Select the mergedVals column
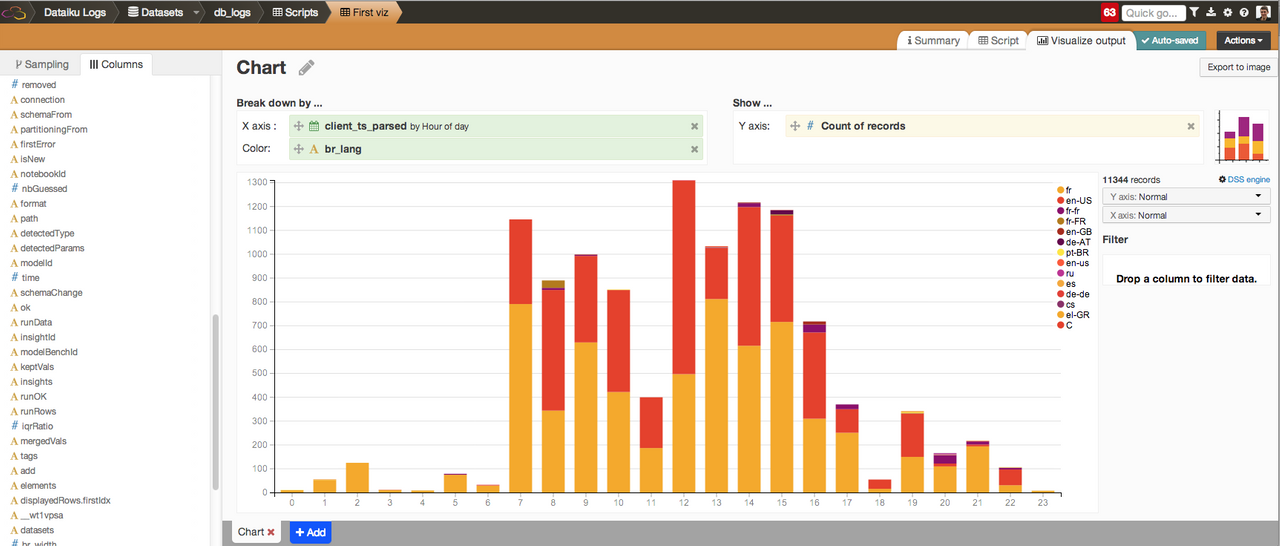 (x=43, y=441)
